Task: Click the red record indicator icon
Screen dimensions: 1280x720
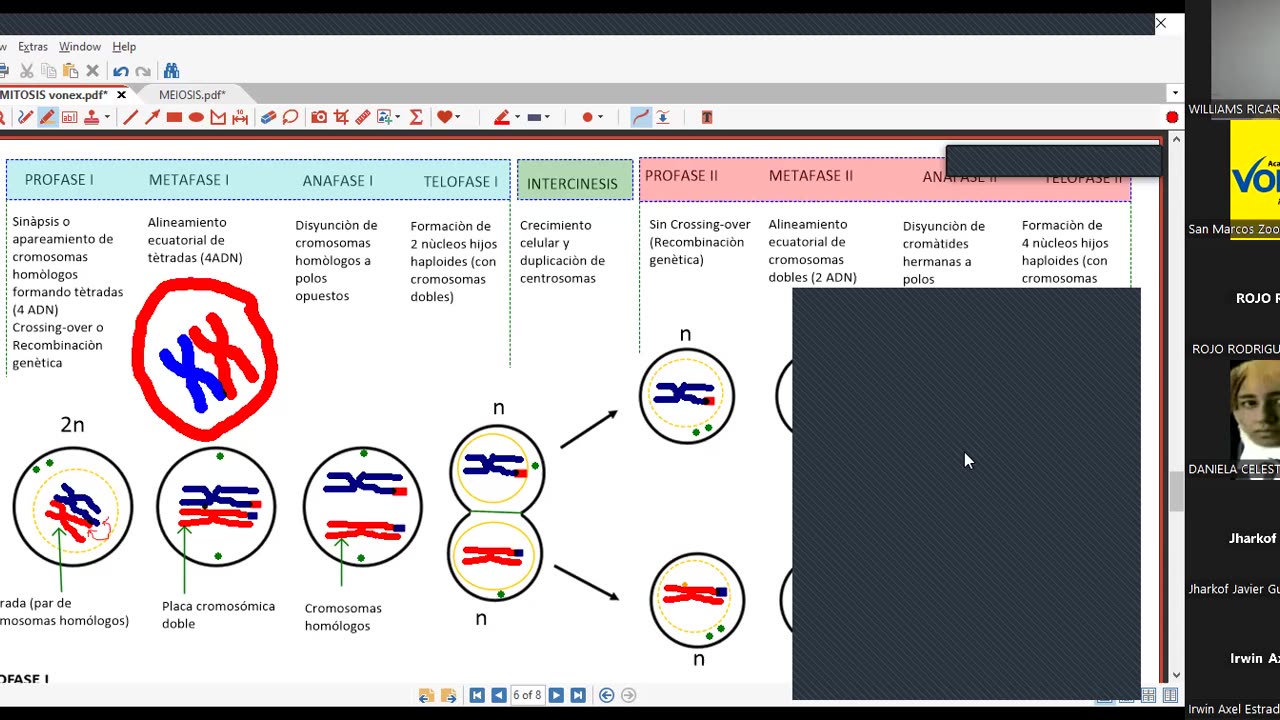Action: 1172,117
